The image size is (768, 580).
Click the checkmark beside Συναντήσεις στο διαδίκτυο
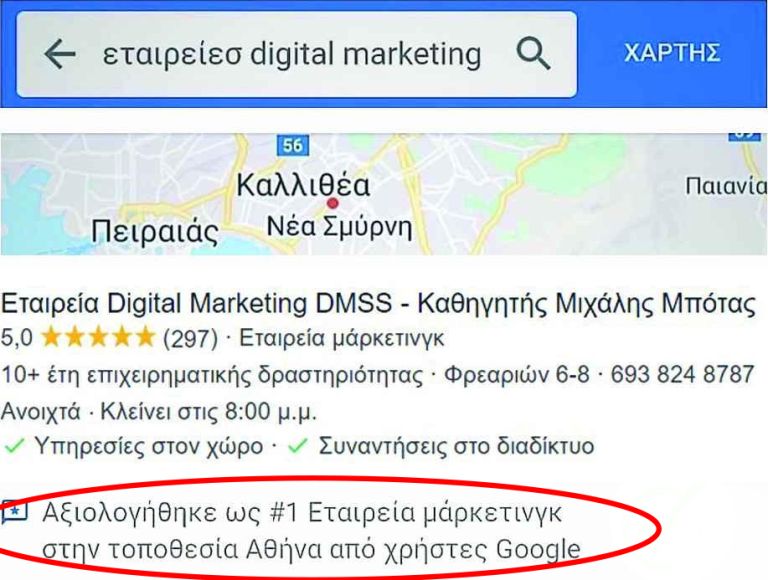click(298, 446)
